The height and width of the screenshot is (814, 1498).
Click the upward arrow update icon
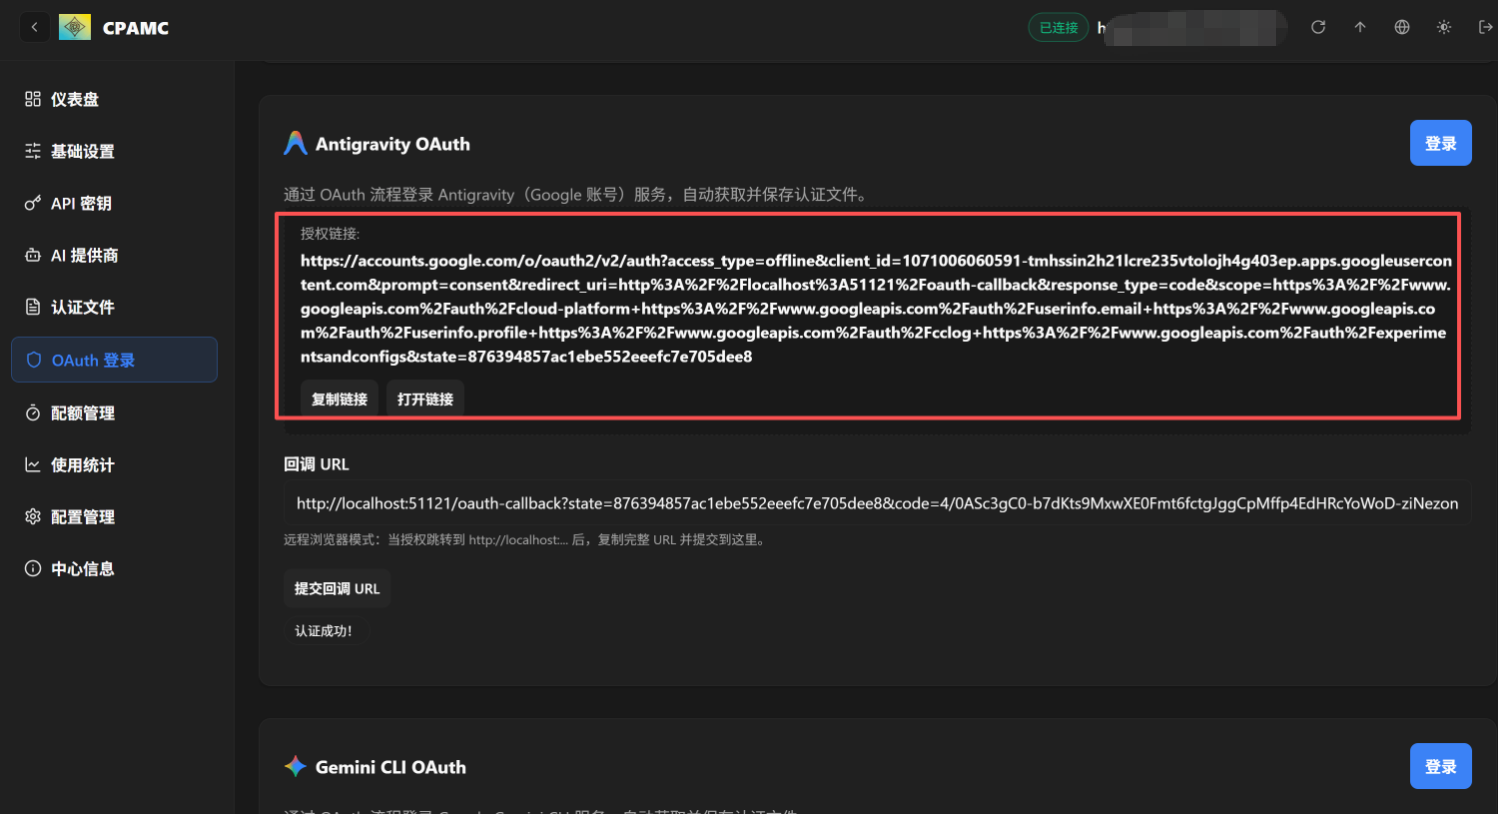(x=1360, y=27)
